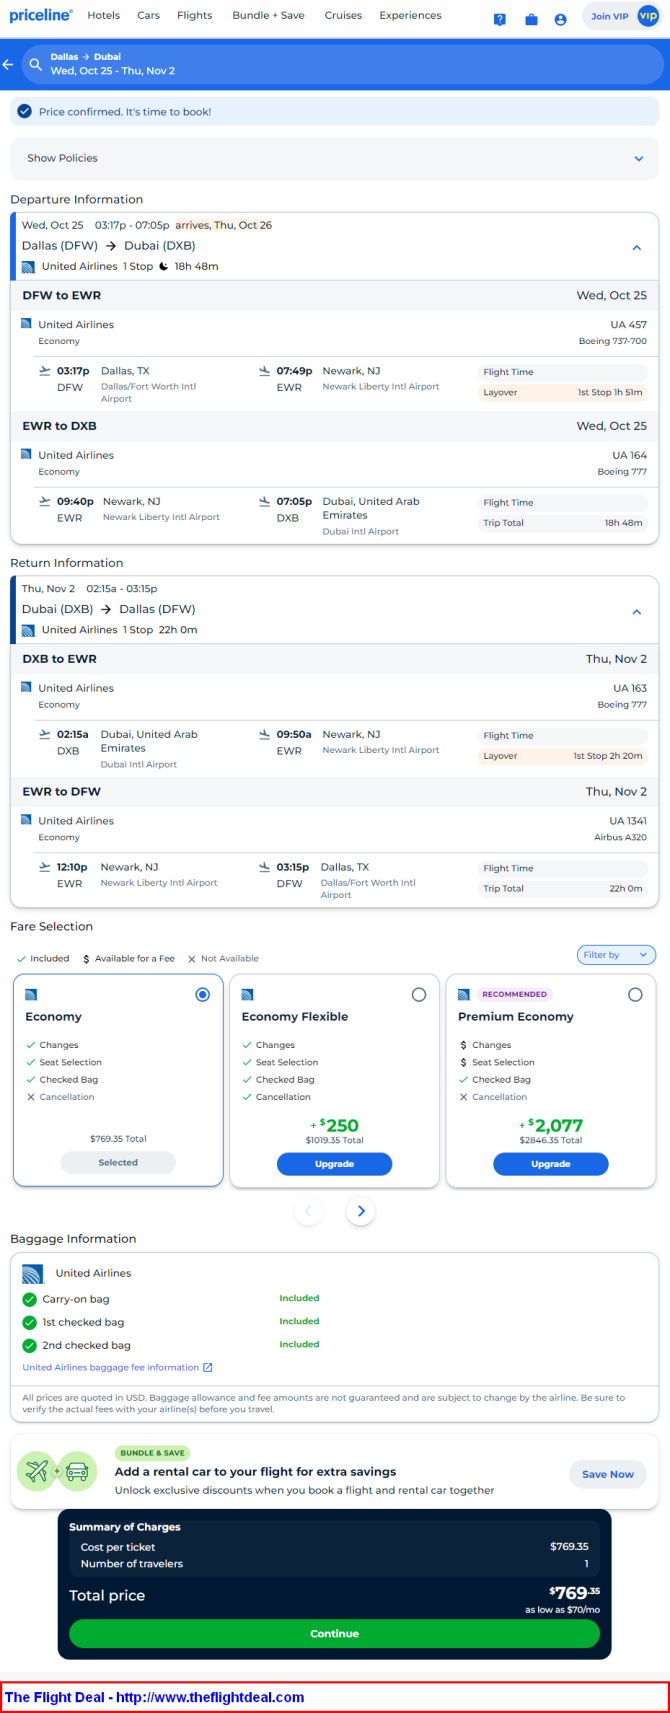670x1713 pixels.
Task: Open the Cruises menu
Action: pyautogui.click(x=343, y=15)
